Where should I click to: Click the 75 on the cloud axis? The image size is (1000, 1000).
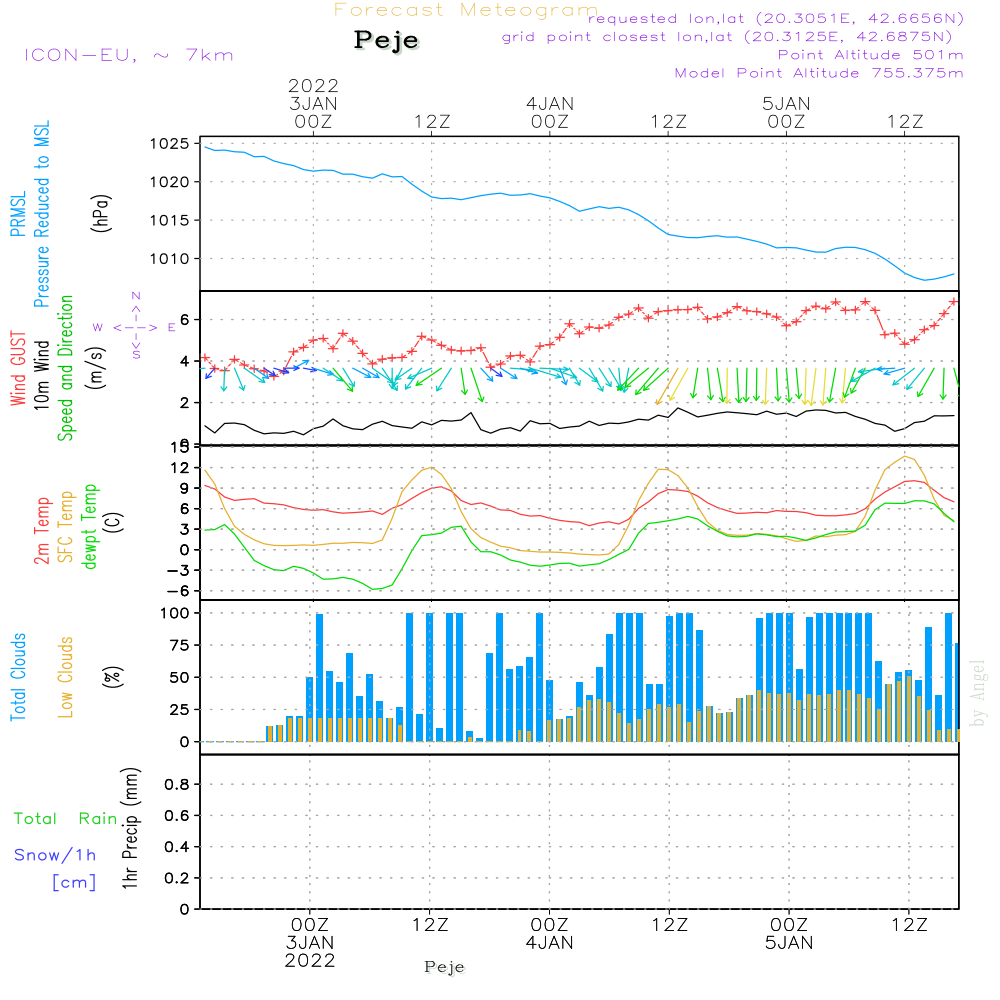tap(179, 645)
